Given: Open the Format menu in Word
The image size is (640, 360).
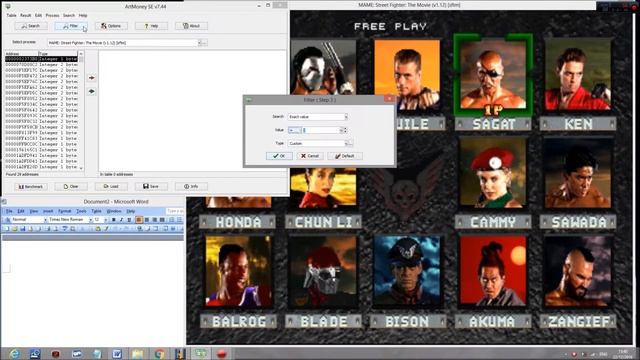Looking at the screenshot, I should click(x=64, y=211).
